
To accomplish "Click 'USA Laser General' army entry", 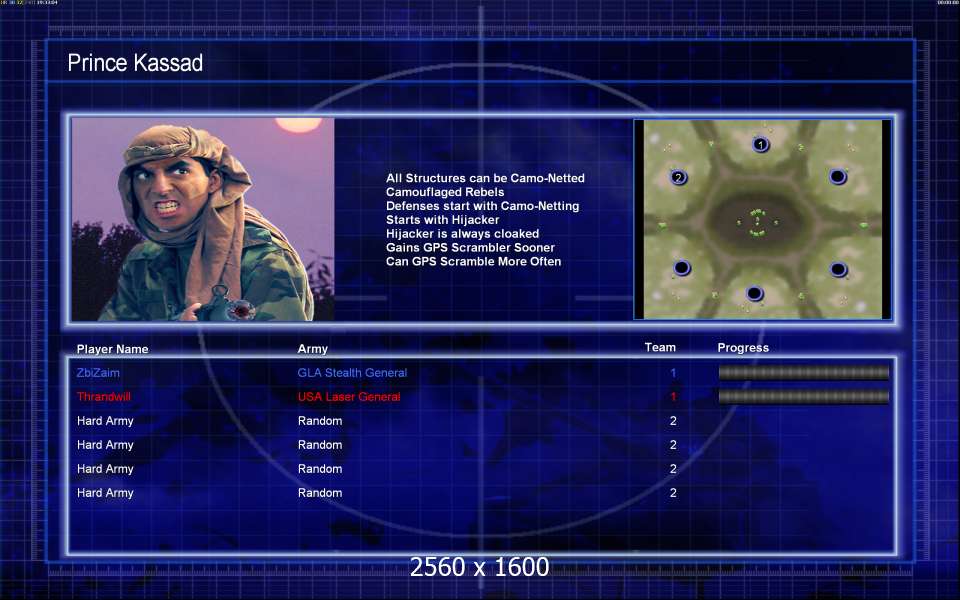I will [349, 397].
